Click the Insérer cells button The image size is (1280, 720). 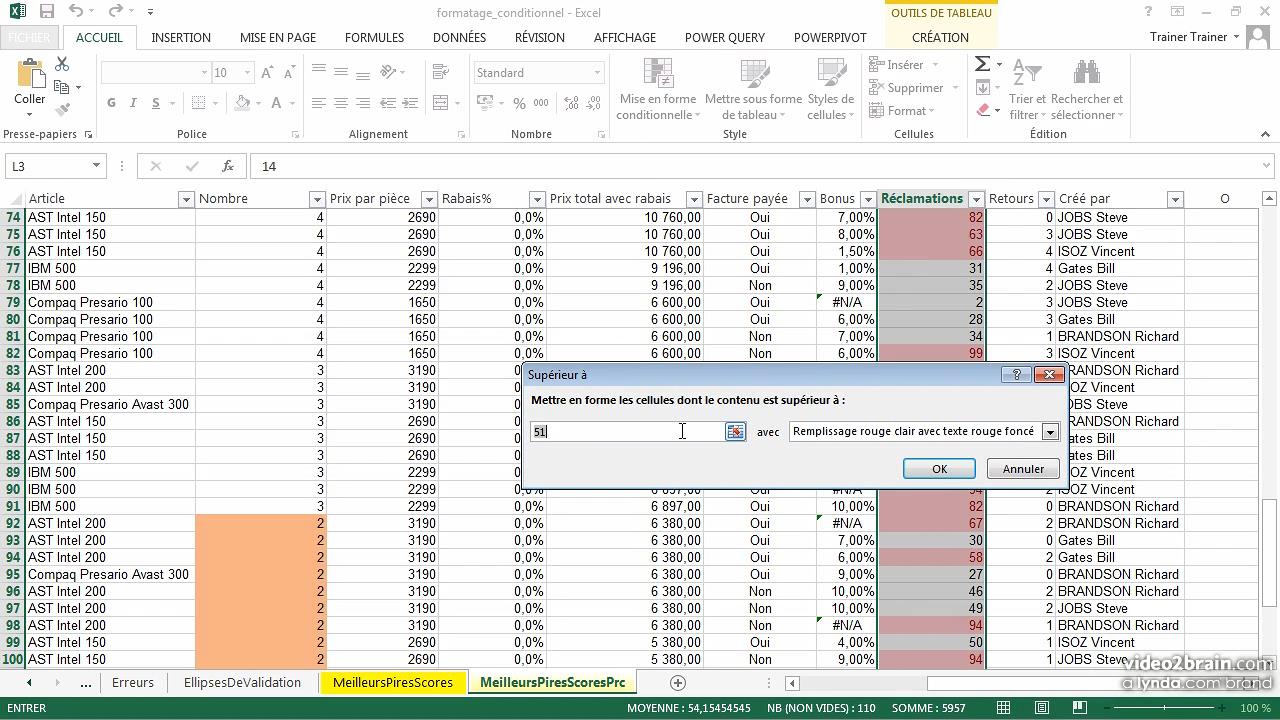pos(904,64)
